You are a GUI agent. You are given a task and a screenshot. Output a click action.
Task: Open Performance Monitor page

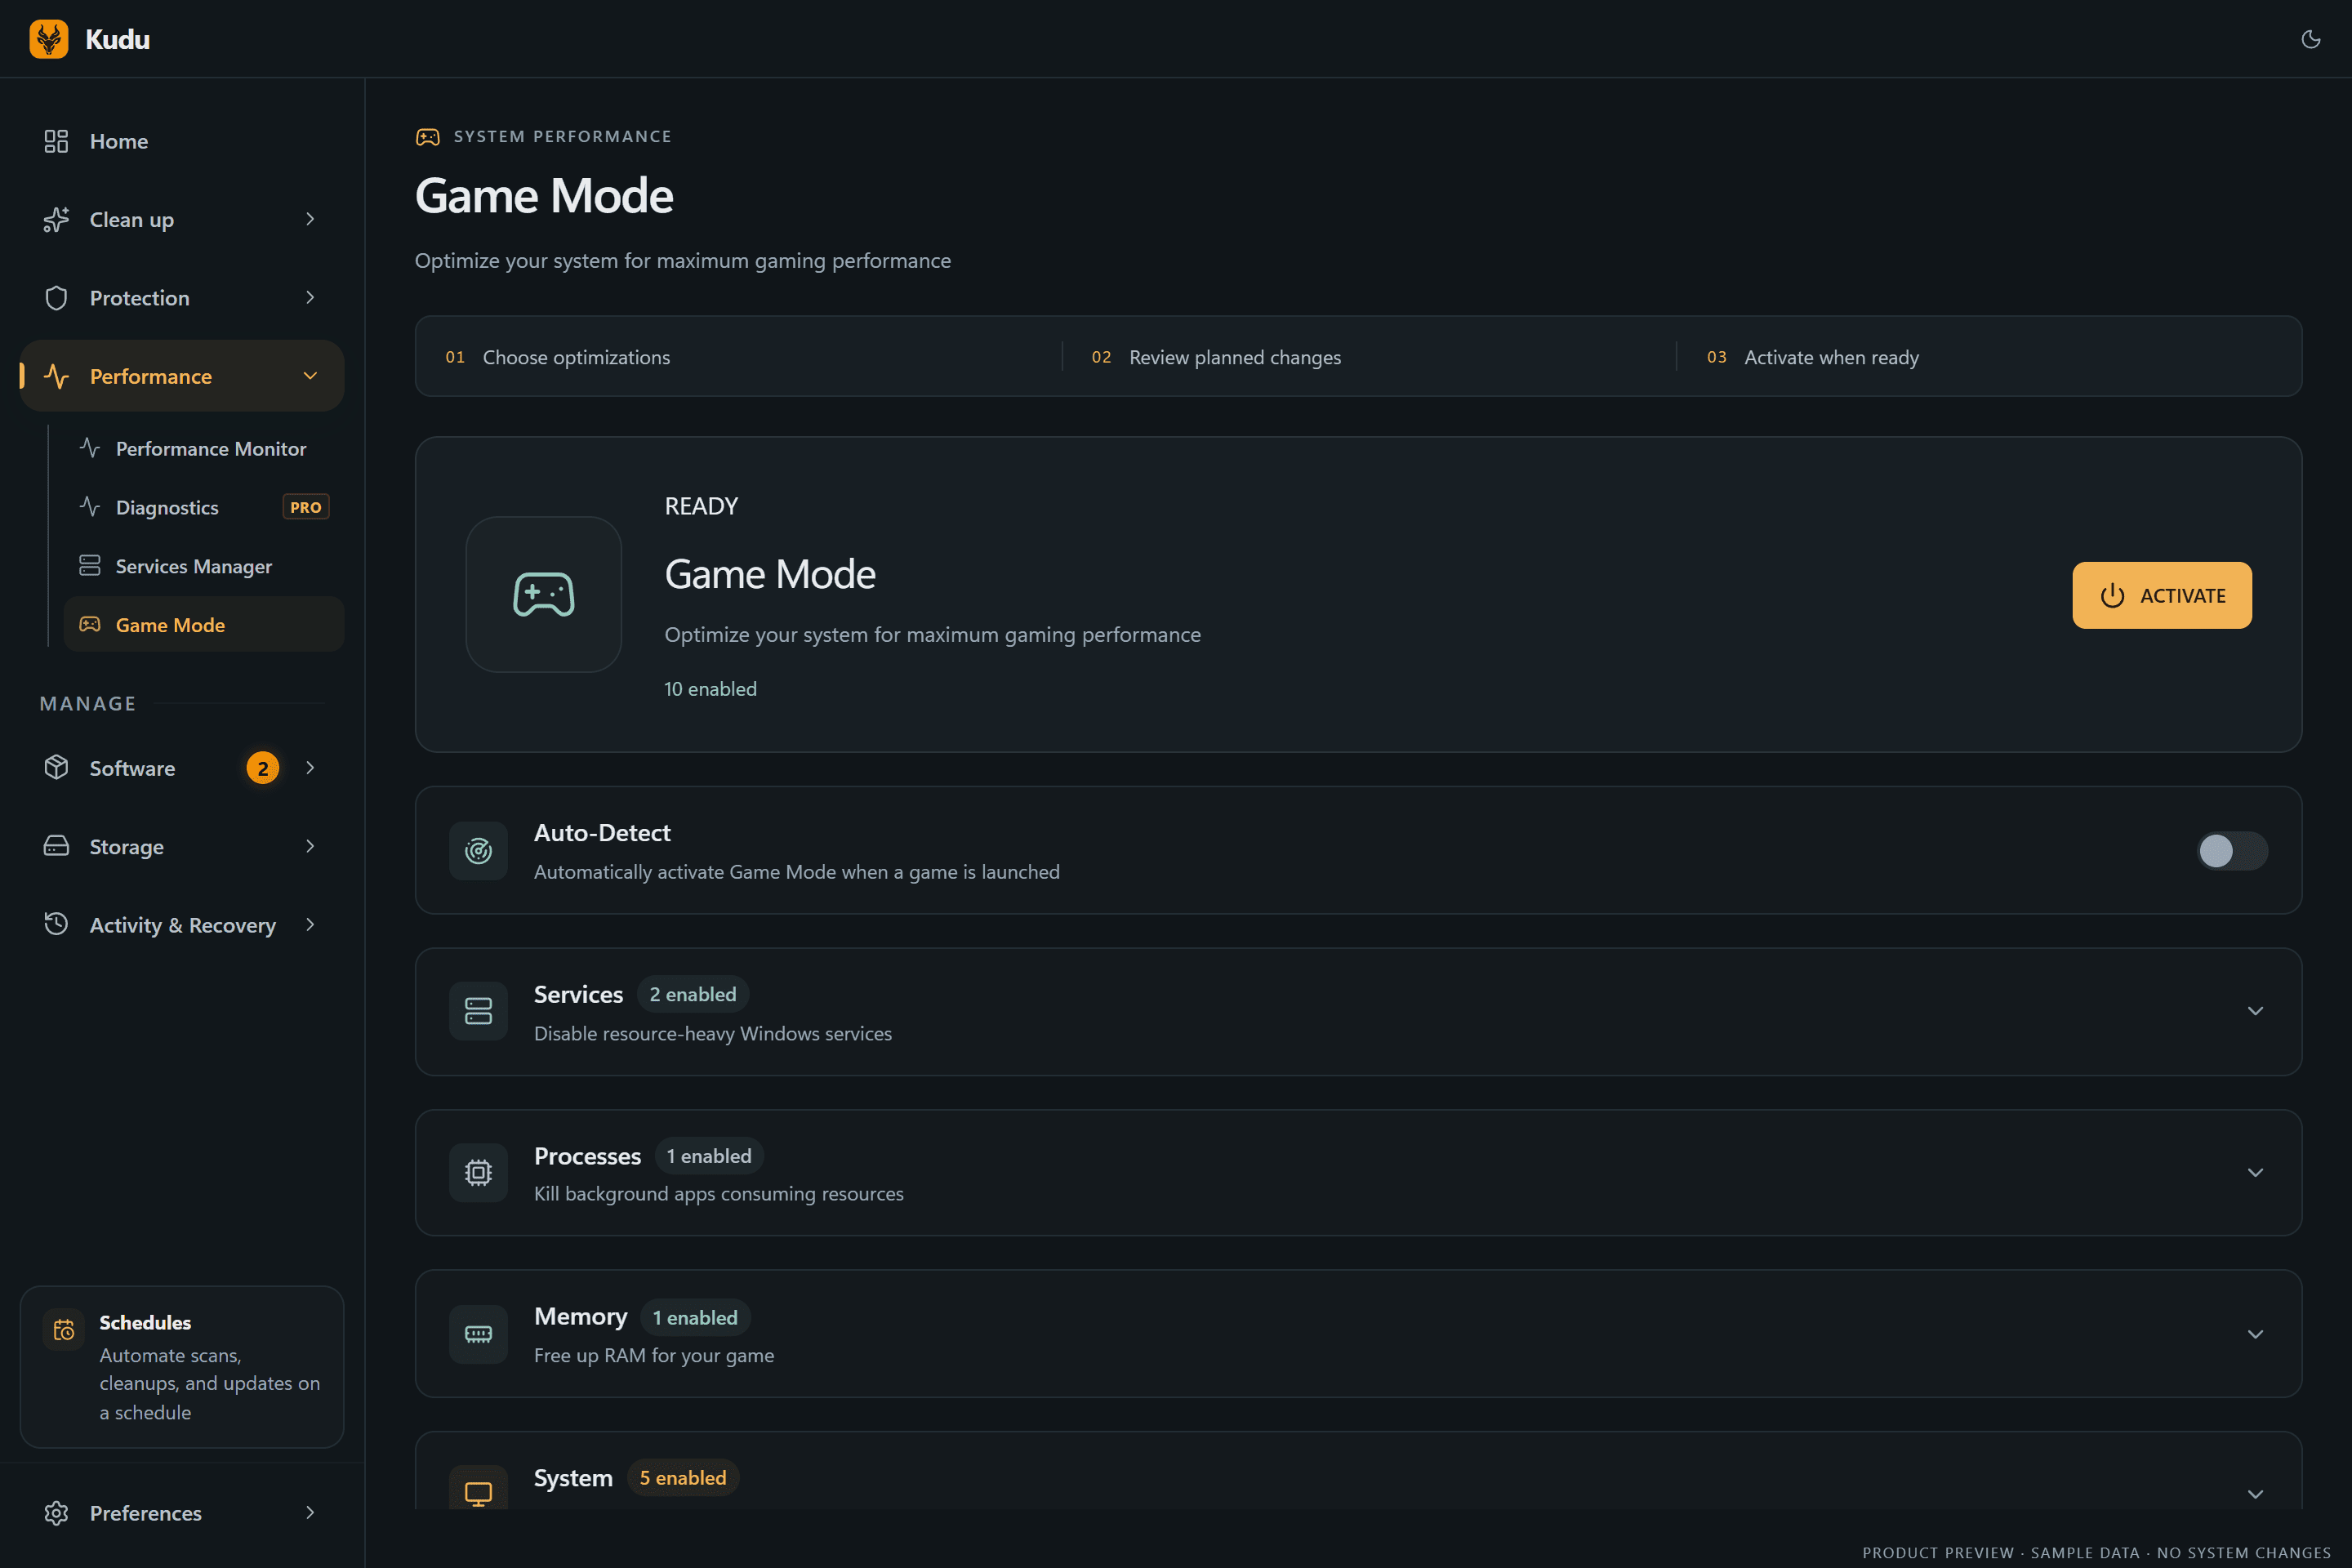click(x=204, y=448)
